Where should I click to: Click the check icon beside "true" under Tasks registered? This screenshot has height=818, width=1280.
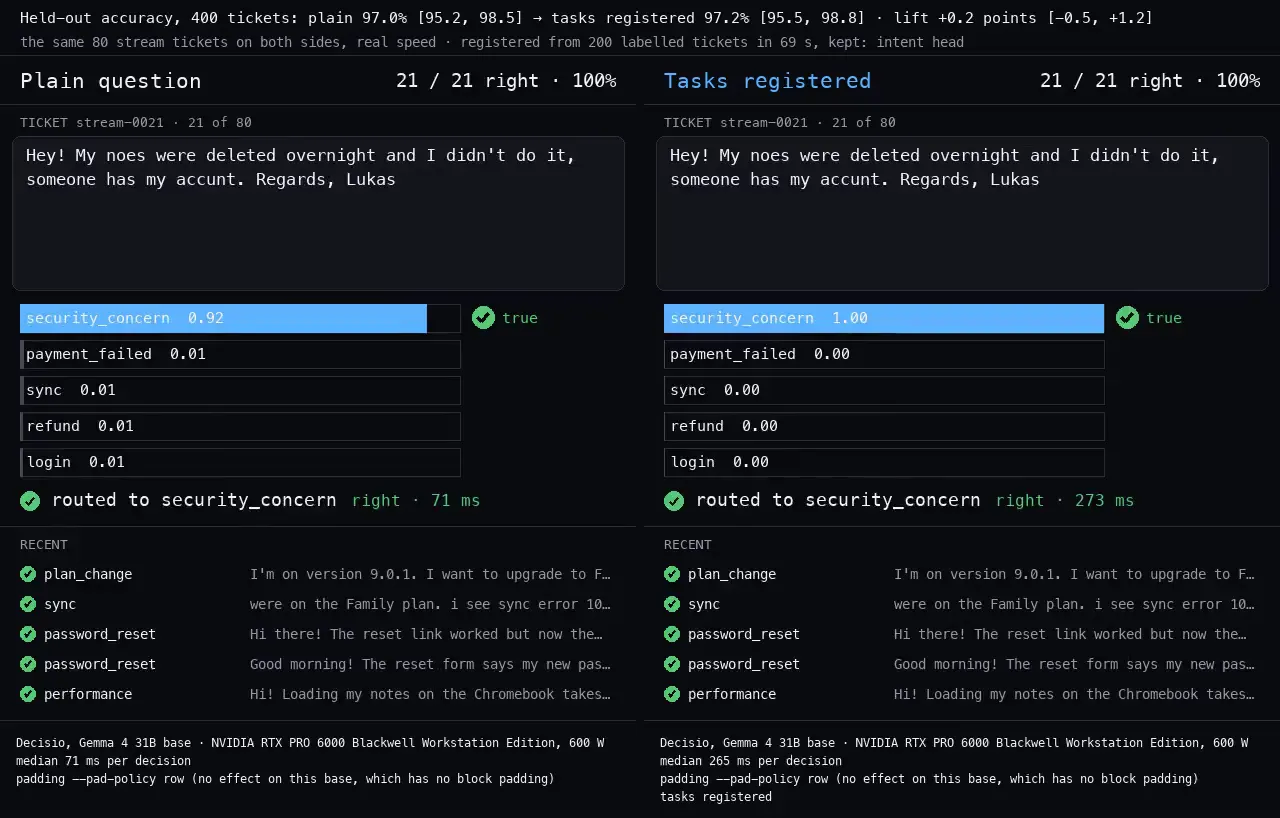(1127, 318)
